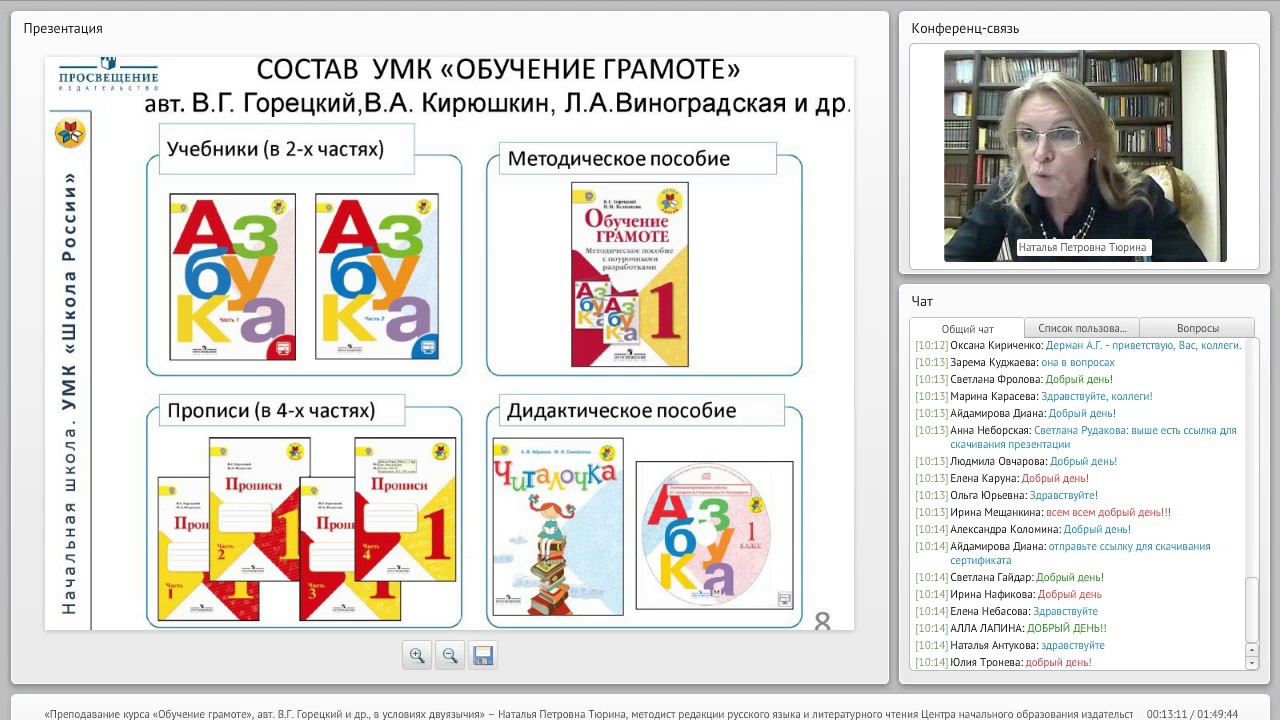The image size is (1280, 720).
Task: Click the Азбука Часть 1 textbook cover
Action: [x=232, y=277]
